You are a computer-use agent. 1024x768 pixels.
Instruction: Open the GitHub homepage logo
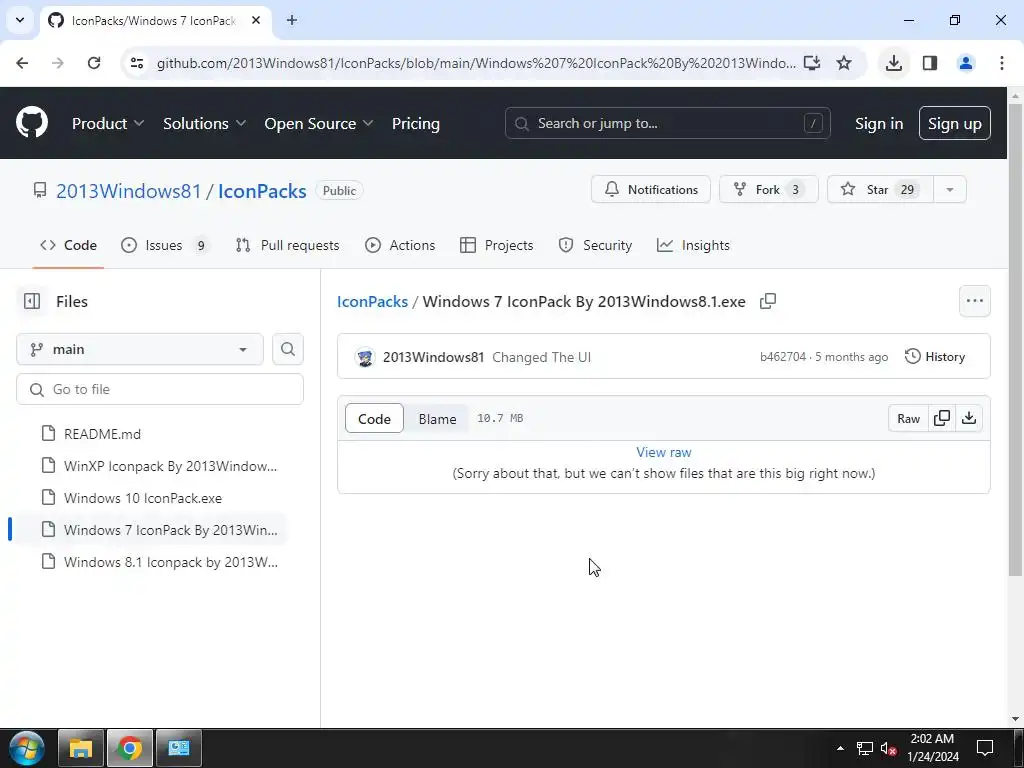click(32, 123)
